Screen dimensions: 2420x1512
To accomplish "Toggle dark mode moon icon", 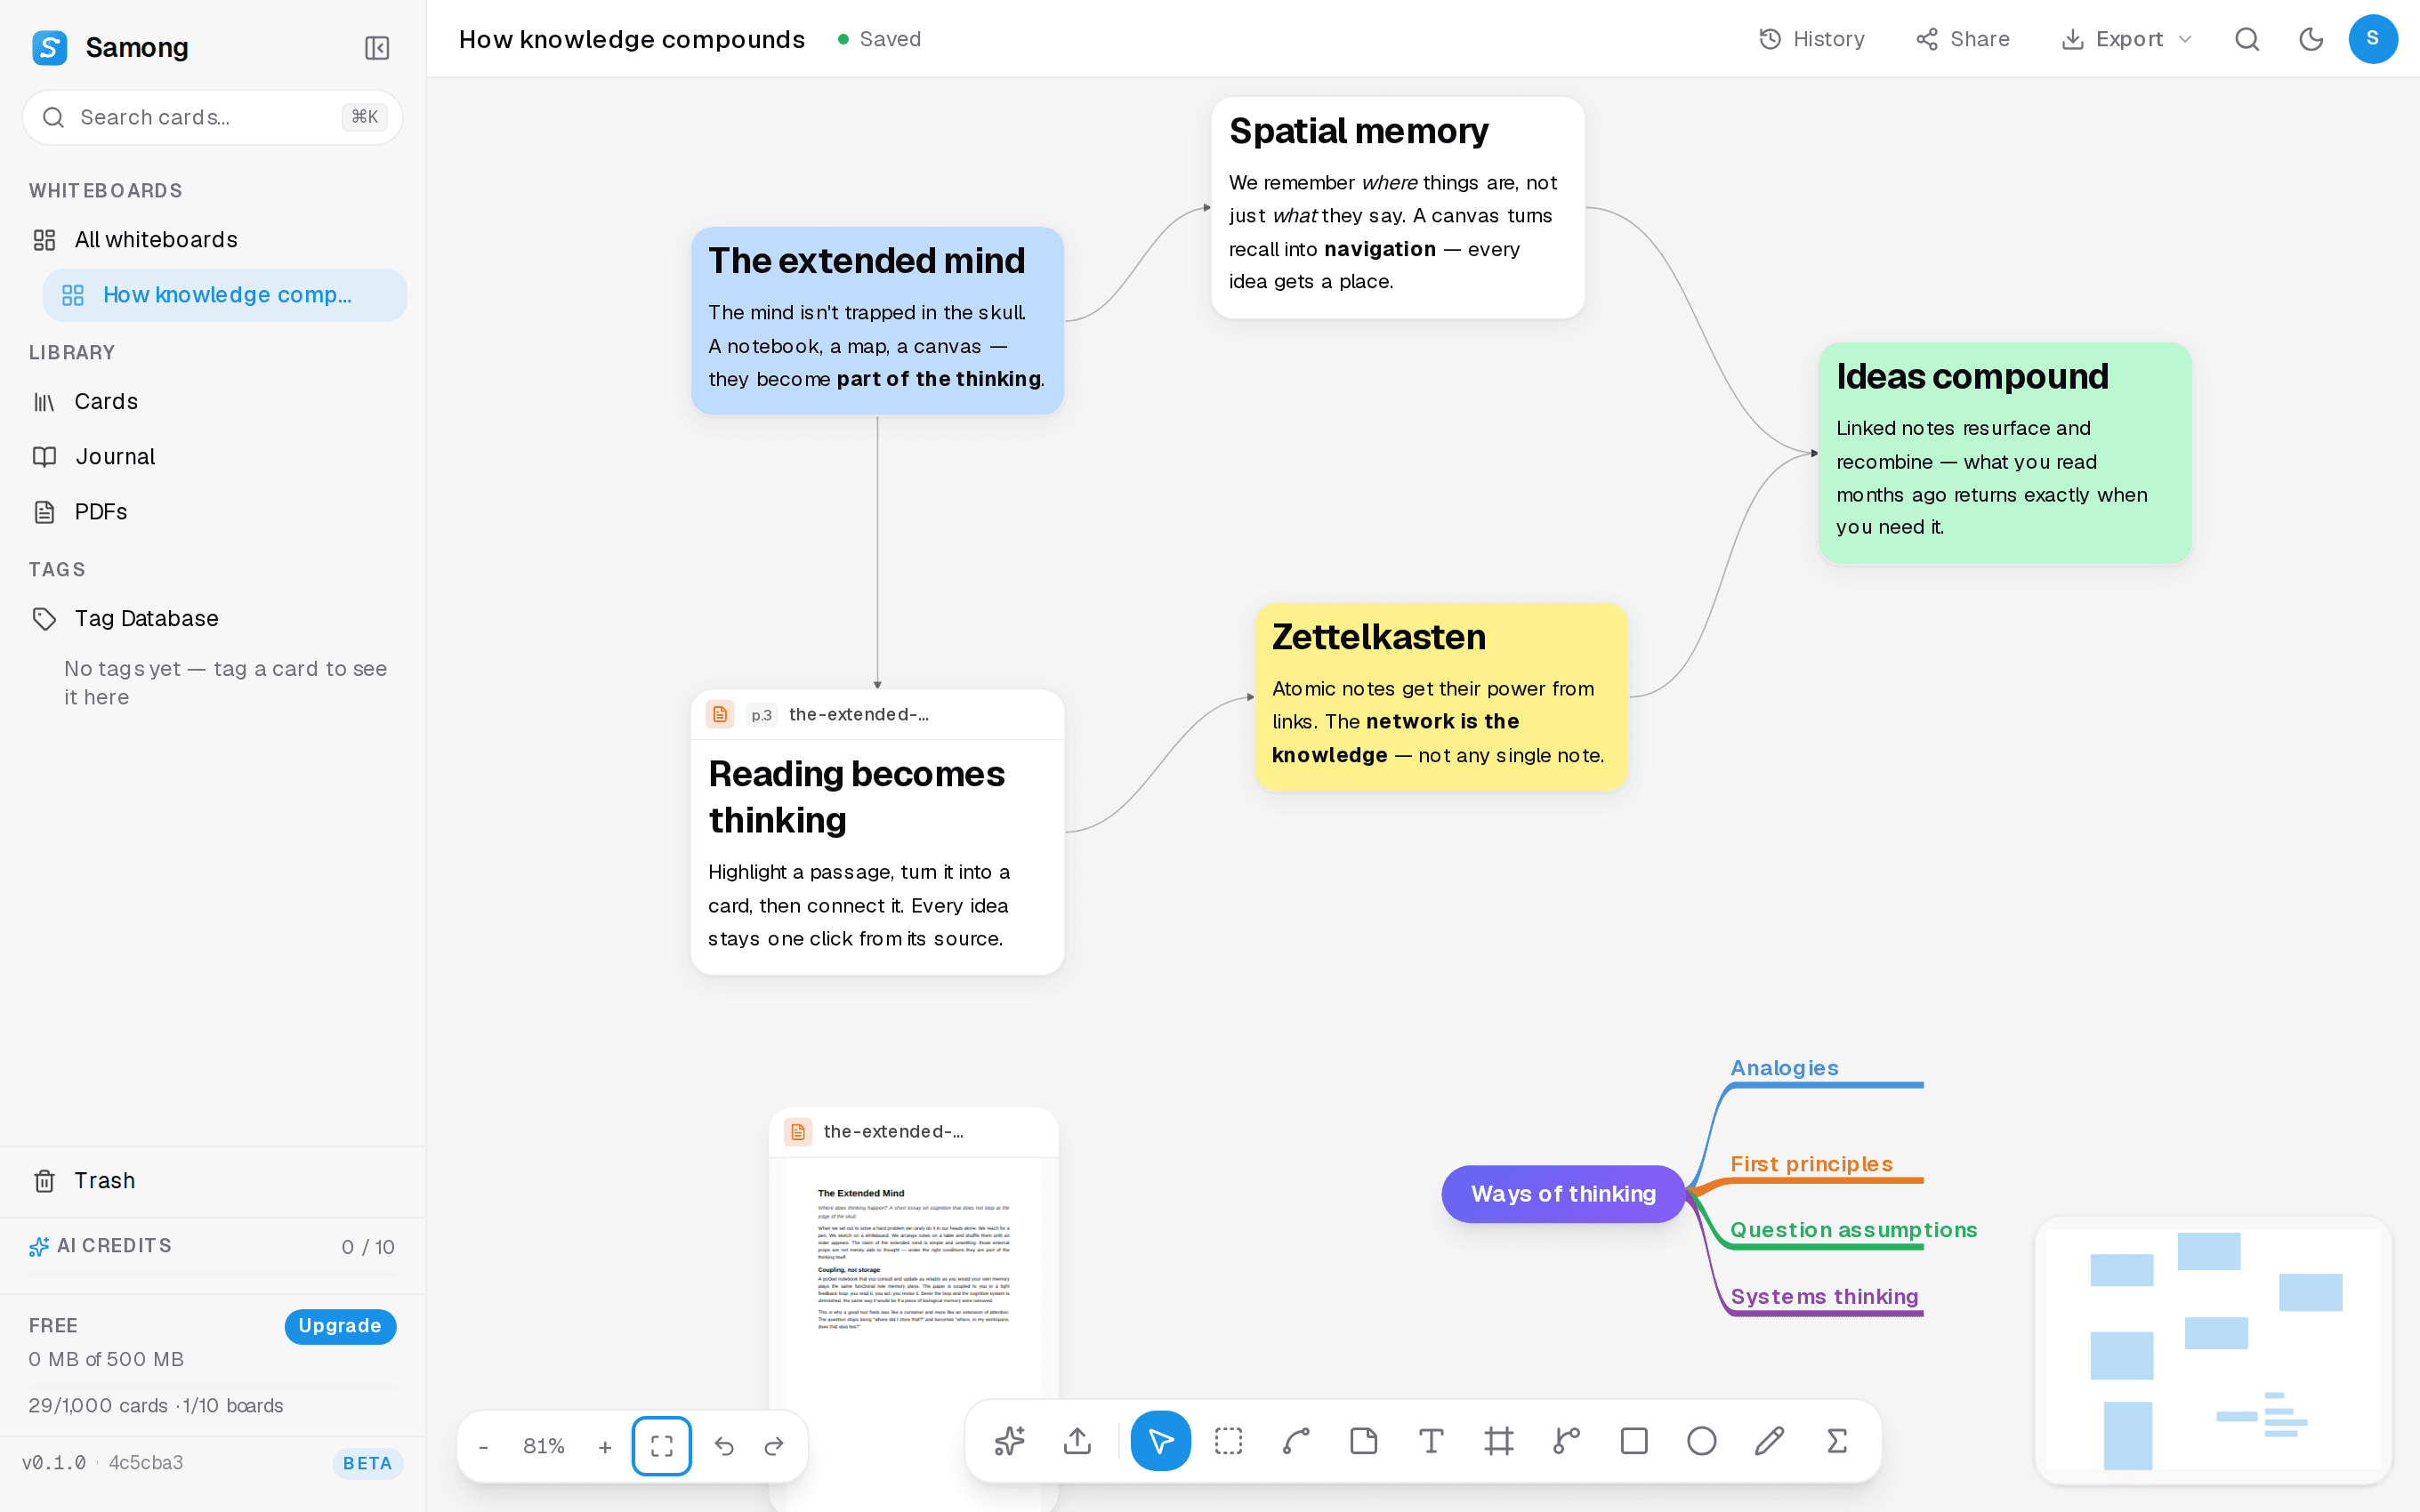I will click(2311, 39).
